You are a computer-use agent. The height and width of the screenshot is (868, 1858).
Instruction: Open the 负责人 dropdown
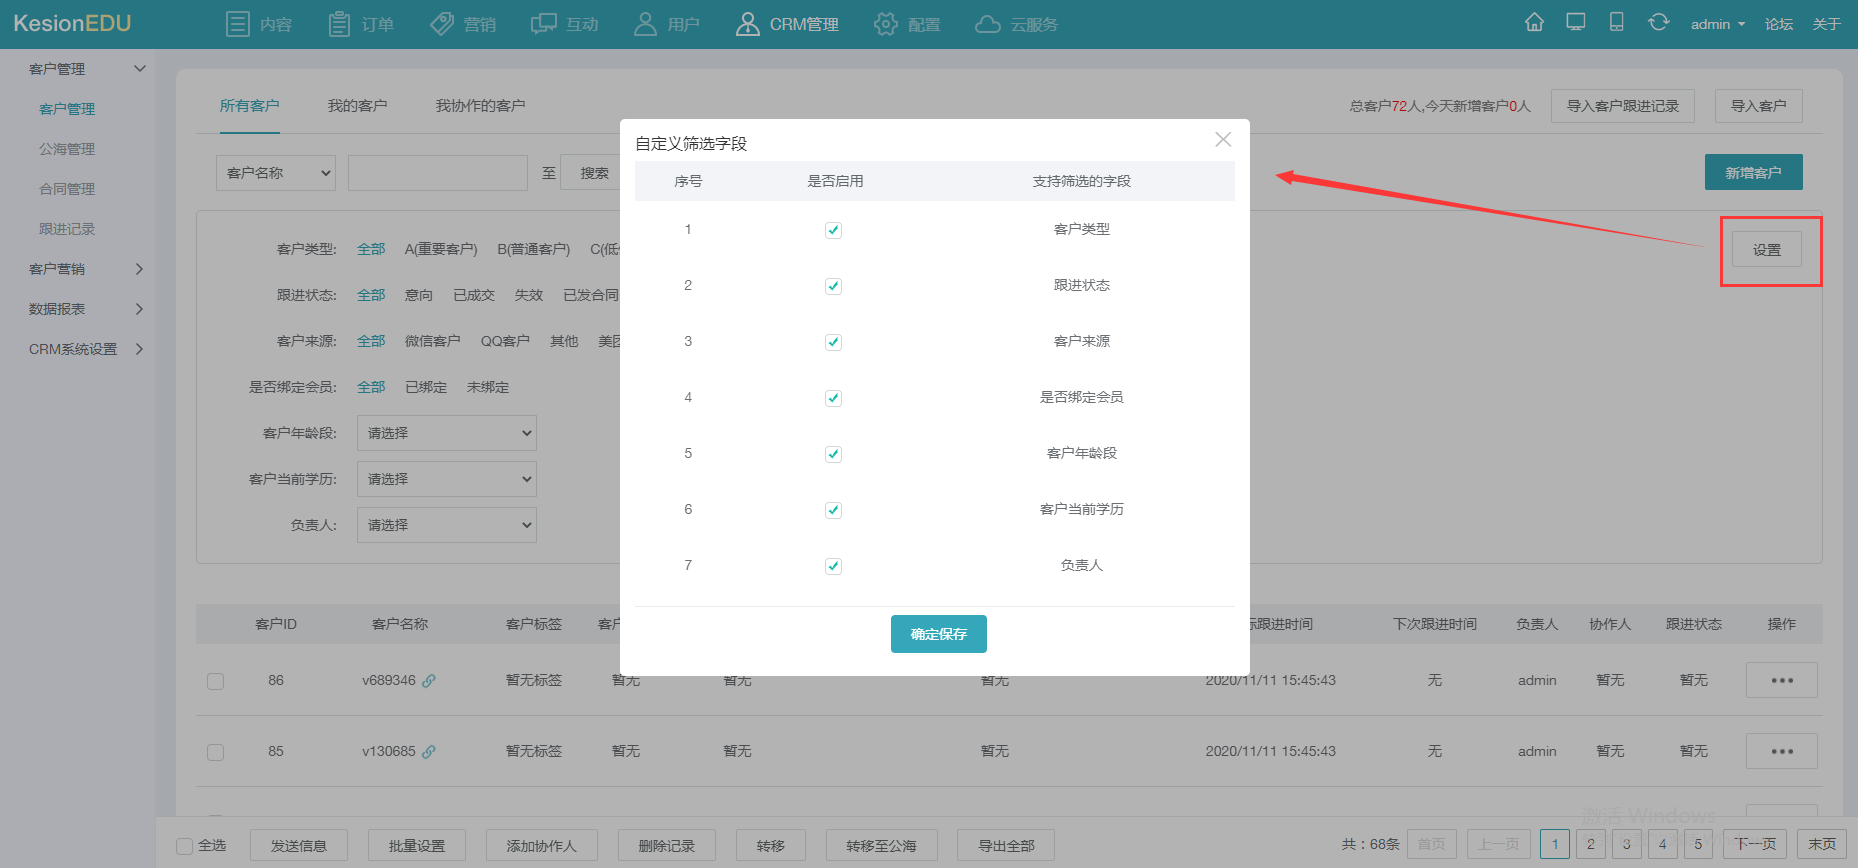click(447, 525)
